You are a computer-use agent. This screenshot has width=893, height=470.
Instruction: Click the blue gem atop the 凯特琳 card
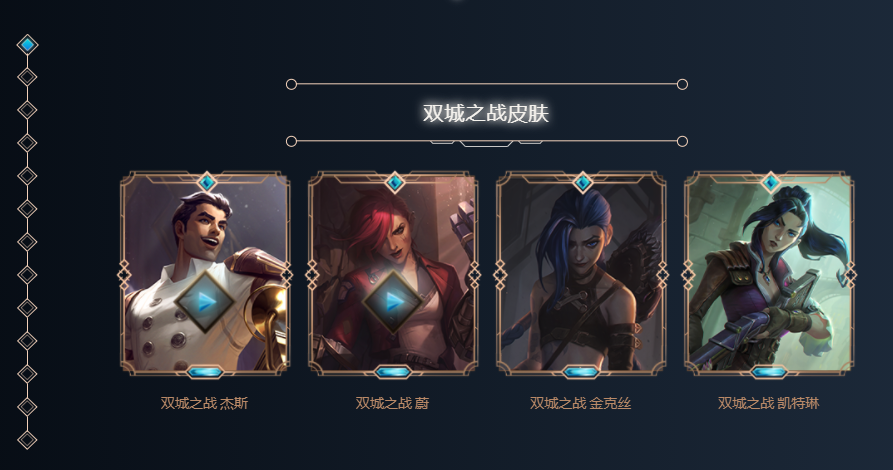(x=771, y=182)
